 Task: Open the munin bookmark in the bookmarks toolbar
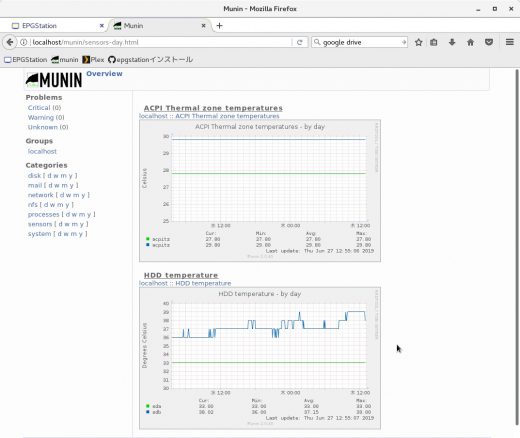65,60
